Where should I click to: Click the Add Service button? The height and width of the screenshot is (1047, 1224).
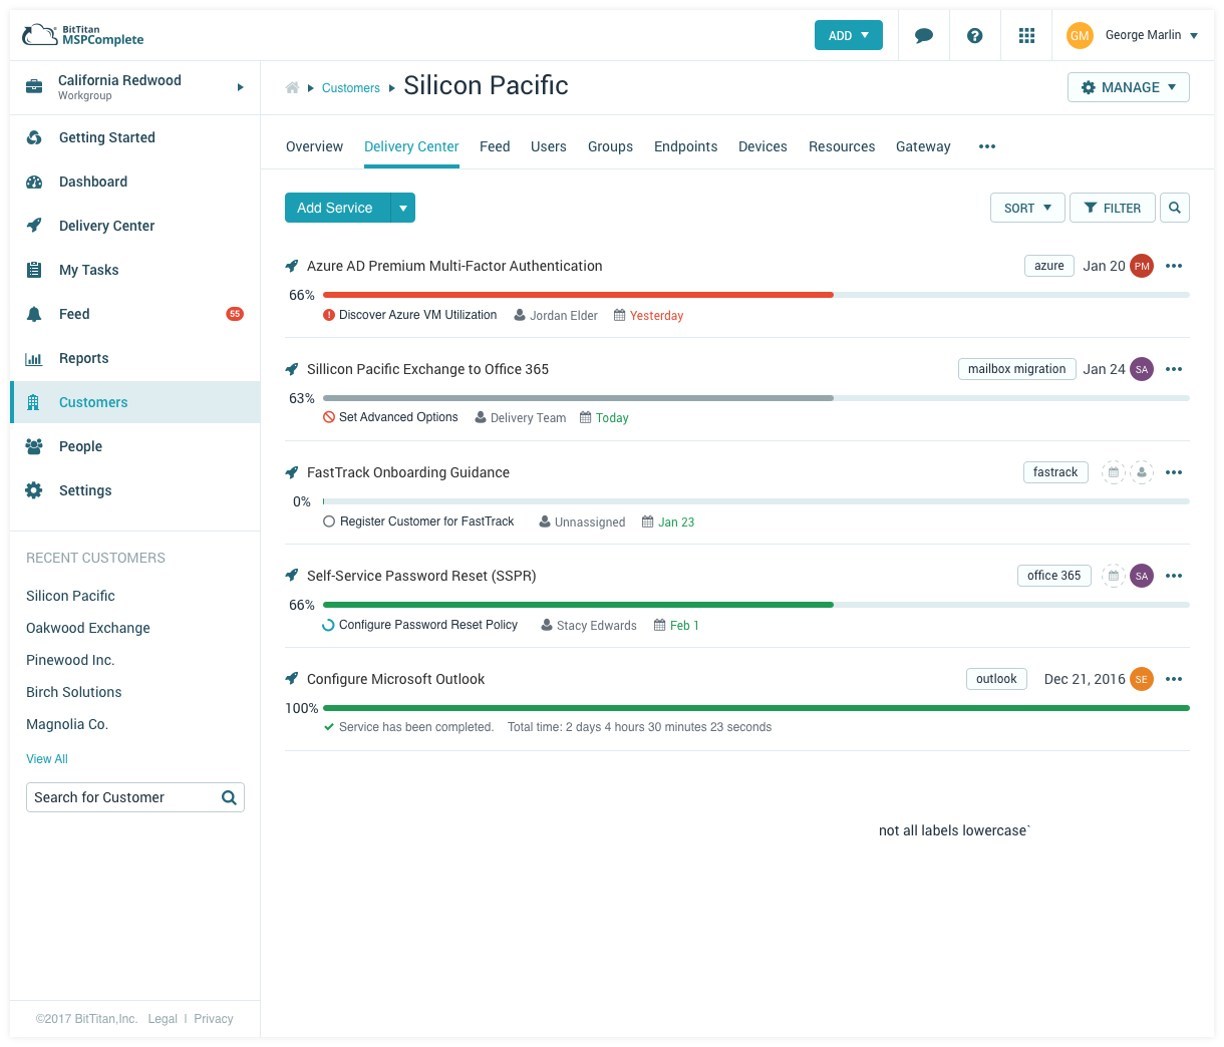coord(335,207)
